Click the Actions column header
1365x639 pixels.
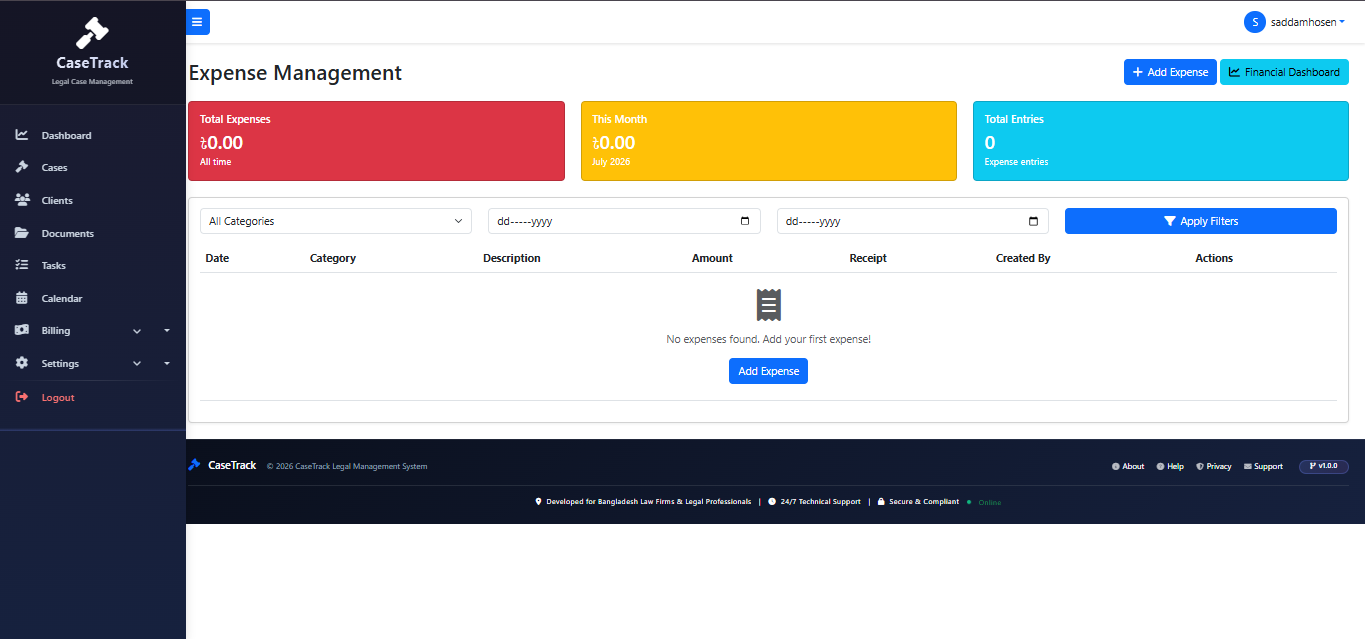point(1214,258)
